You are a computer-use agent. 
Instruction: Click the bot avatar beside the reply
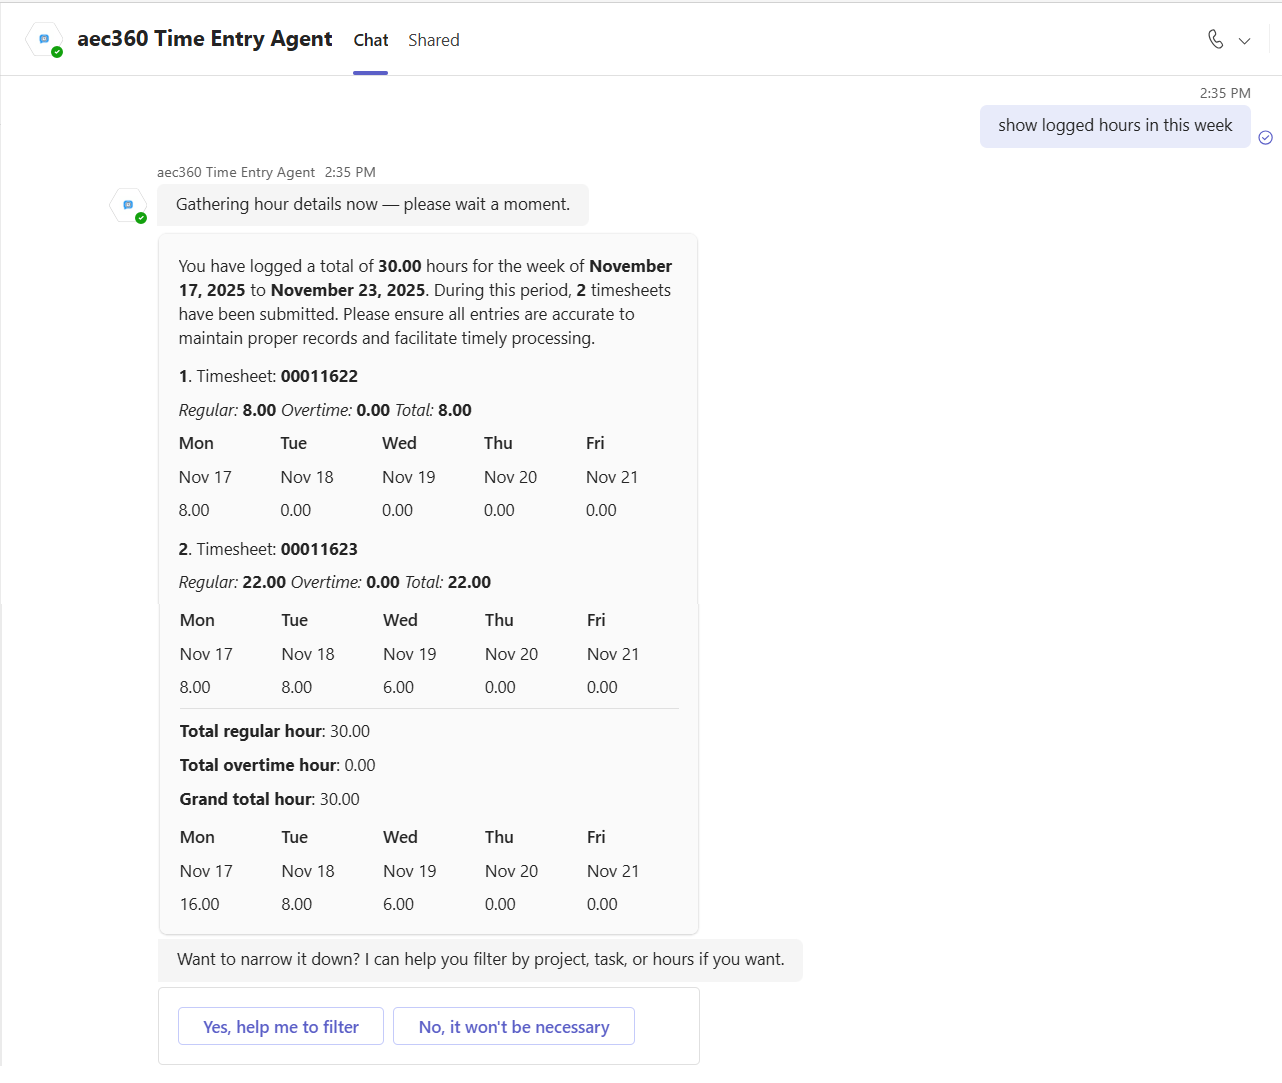click(128, 205)
